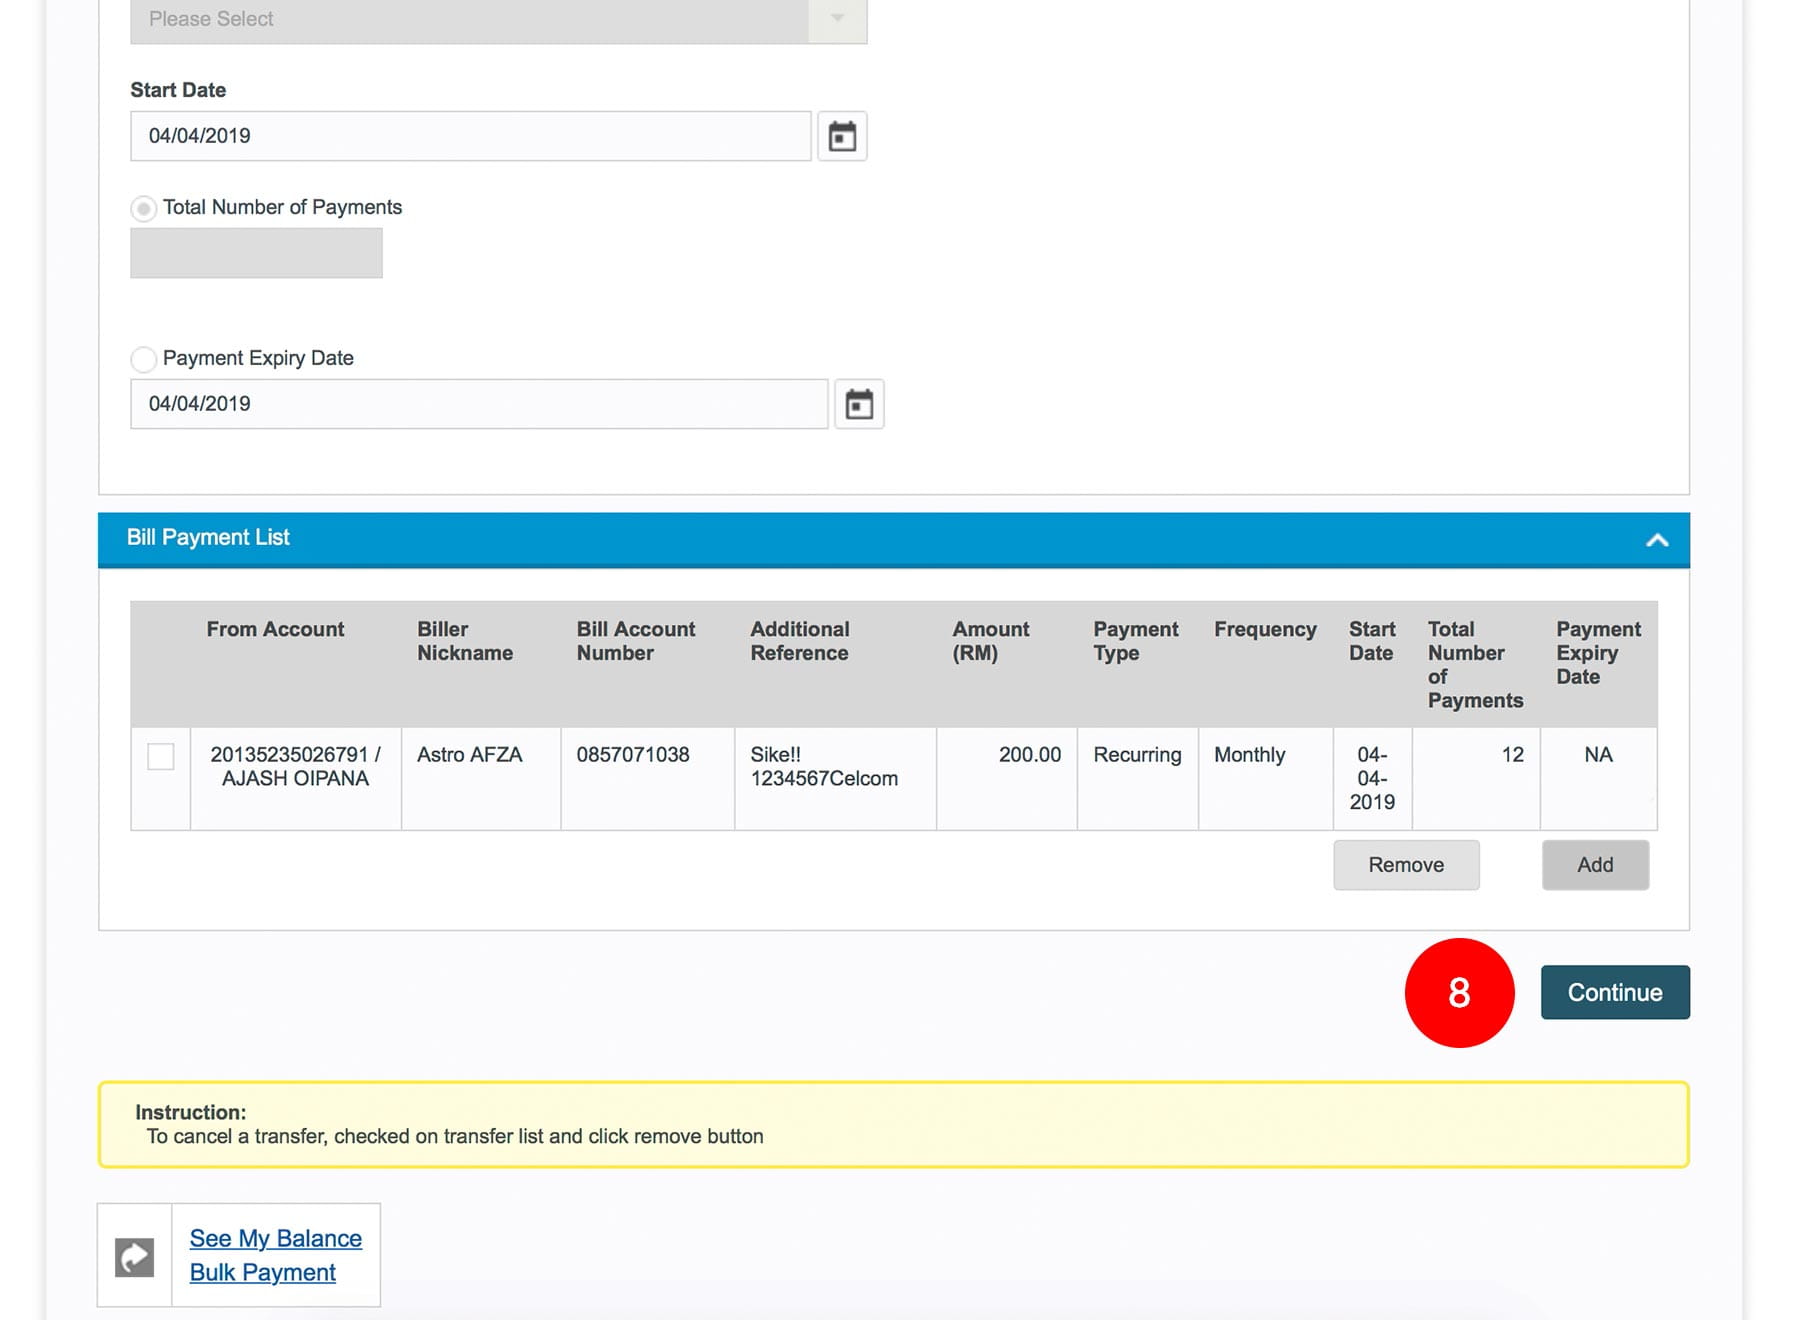The width and height of the screenshot is (1800, 1320).
Task: Click the red step 8 marker
Action: [x=1459, y=993]
